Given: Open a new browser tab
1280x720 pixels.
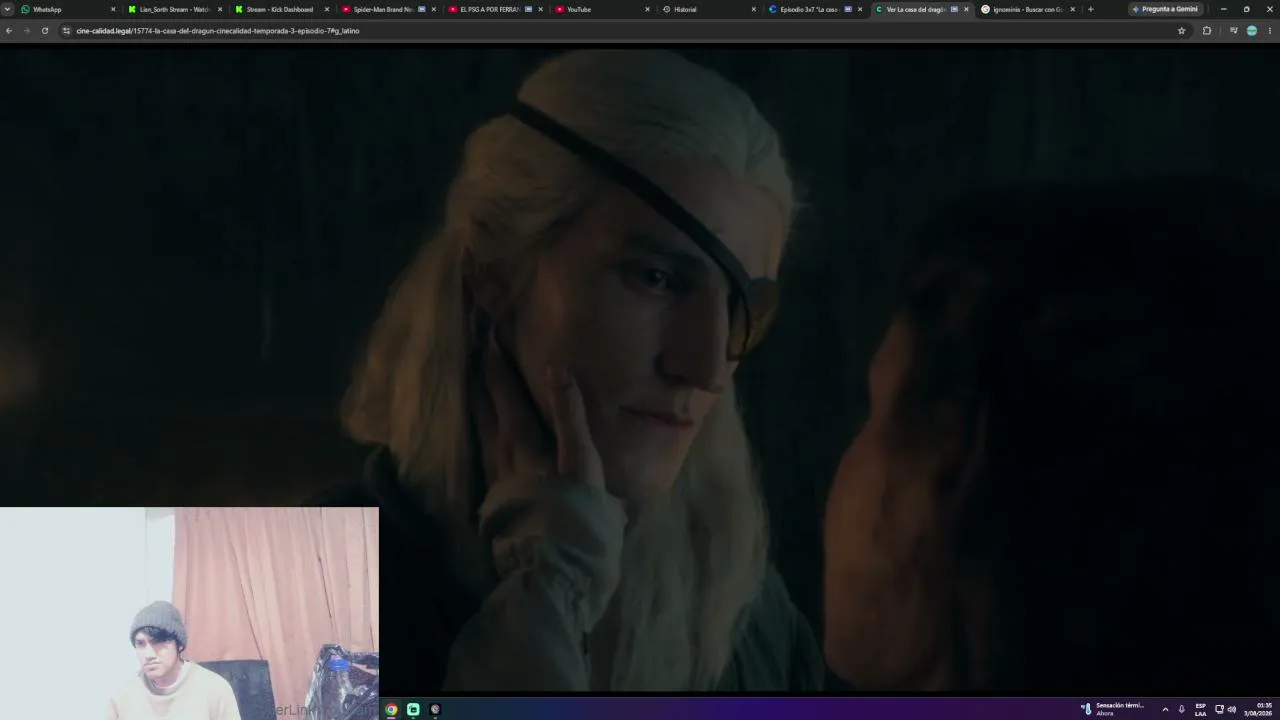Looking at the screenshot, I should [x=1090, y=9].
